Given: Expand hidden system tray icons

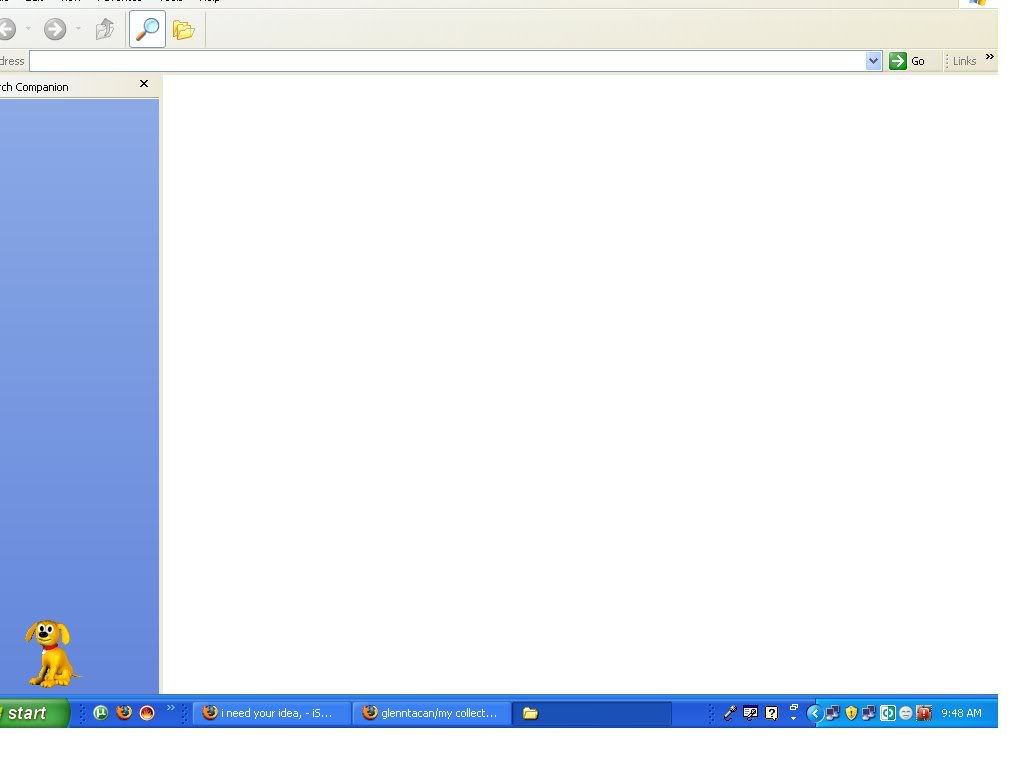Looking at the screenshot, I should pyautogui.click(x=814, y=713).
